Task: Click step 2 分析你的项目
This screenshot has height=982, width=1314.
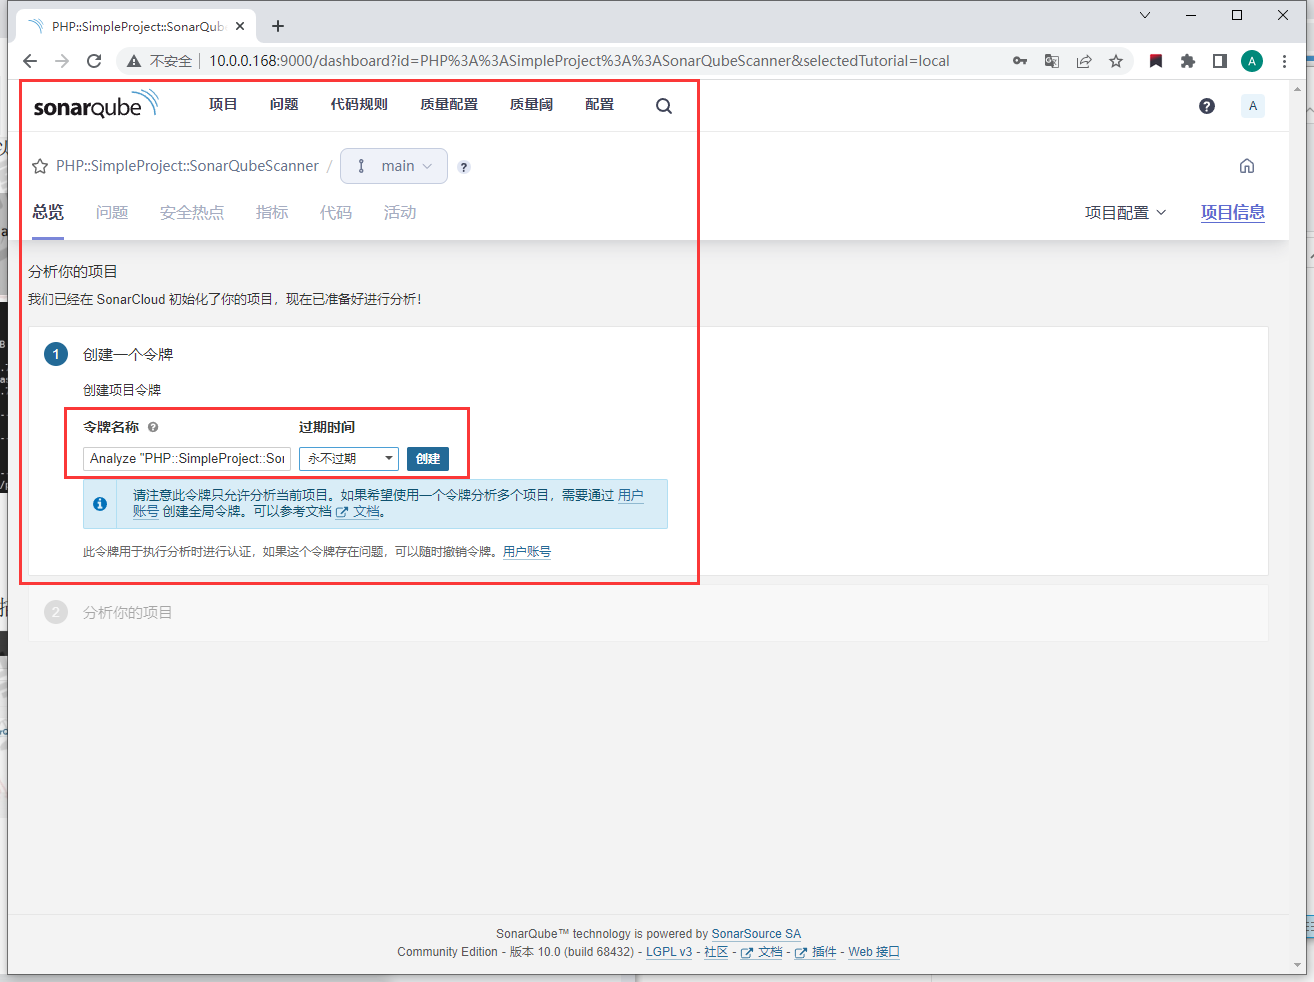Action: (128, 612)
